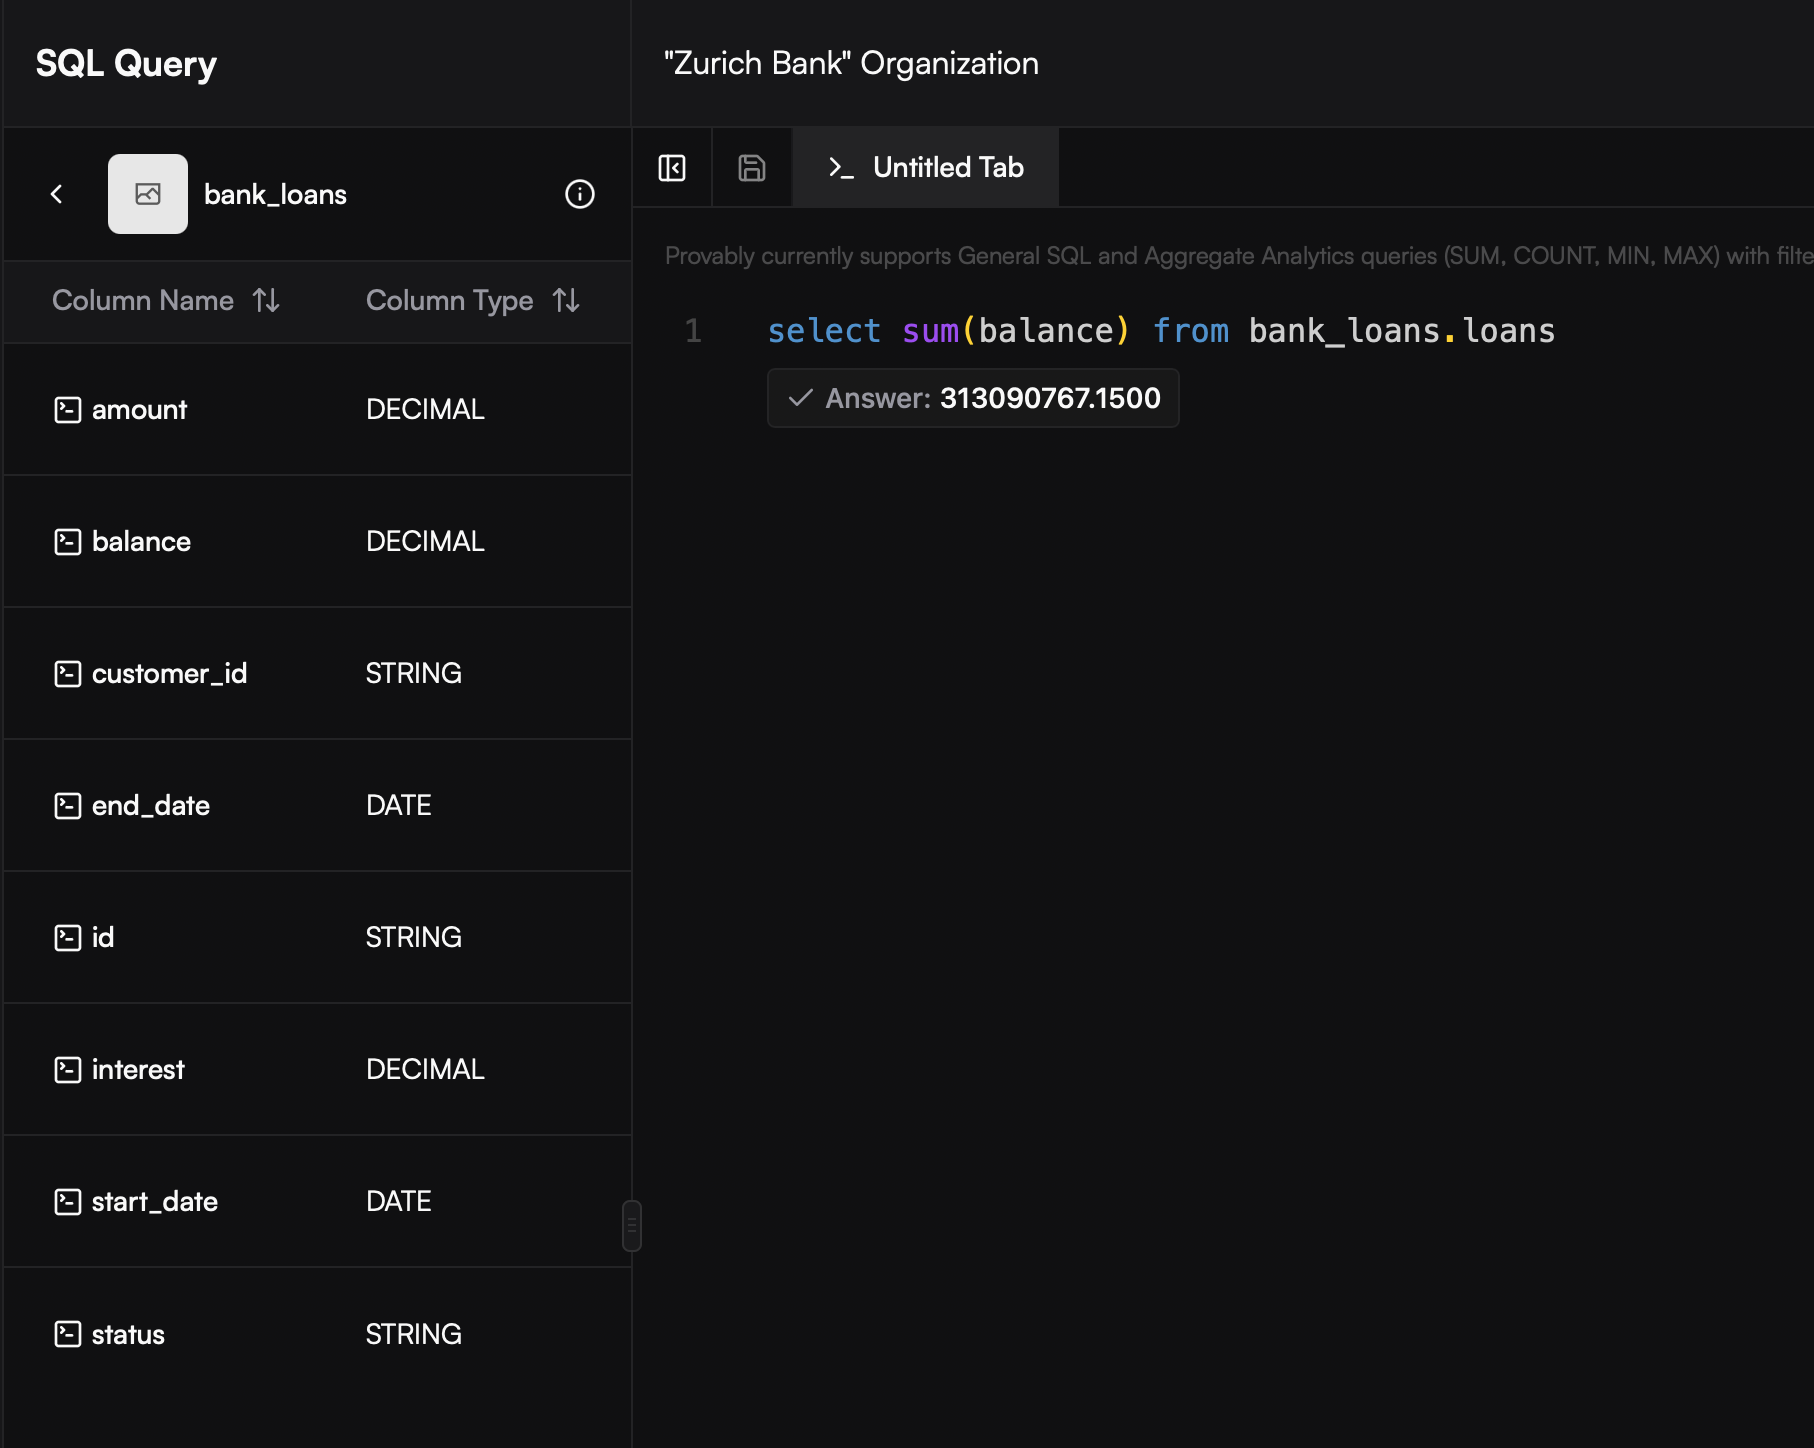
Task: Select the field icon next to amount
Action: (x=66, y=409)
